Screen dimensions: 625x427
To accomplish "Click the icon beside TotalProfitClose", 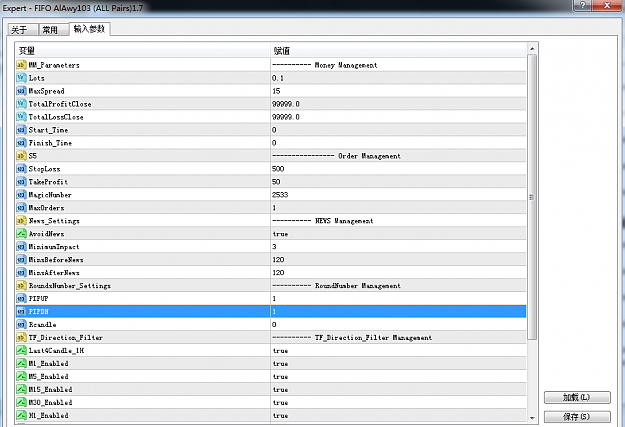I will pyautogui.click(x=22, y=104).
